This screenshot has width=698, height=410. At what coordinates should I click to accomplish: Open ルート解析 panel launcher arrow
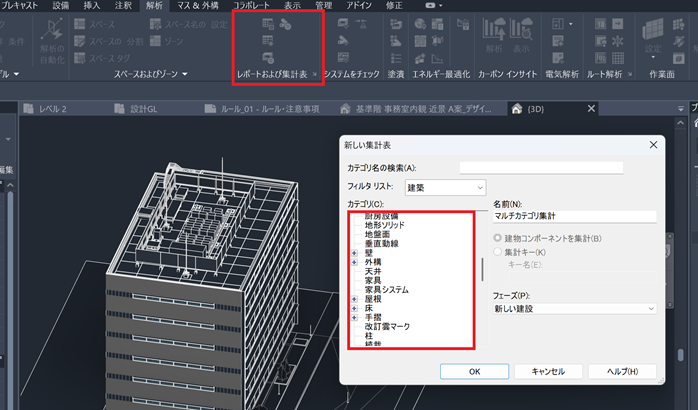pos(629,74)
